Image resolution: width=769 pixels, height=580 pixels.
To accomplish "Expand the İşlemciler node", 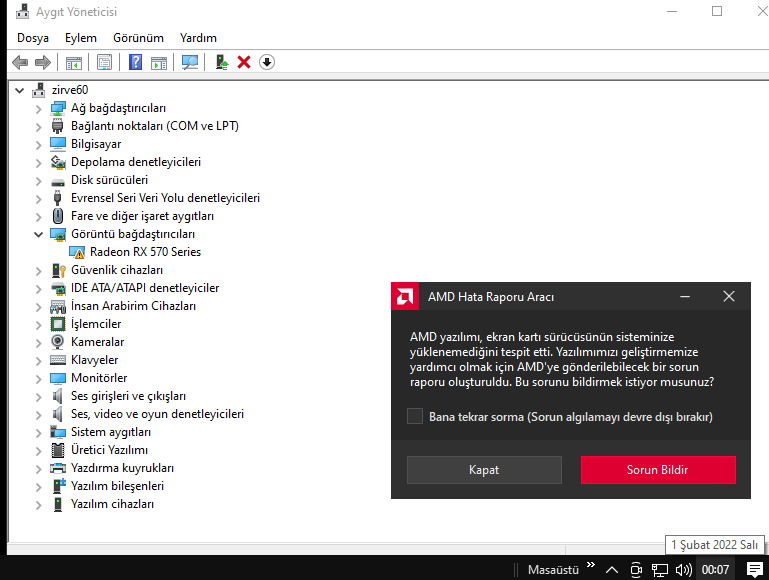I will pyautogui.click(x=38, y=325).
